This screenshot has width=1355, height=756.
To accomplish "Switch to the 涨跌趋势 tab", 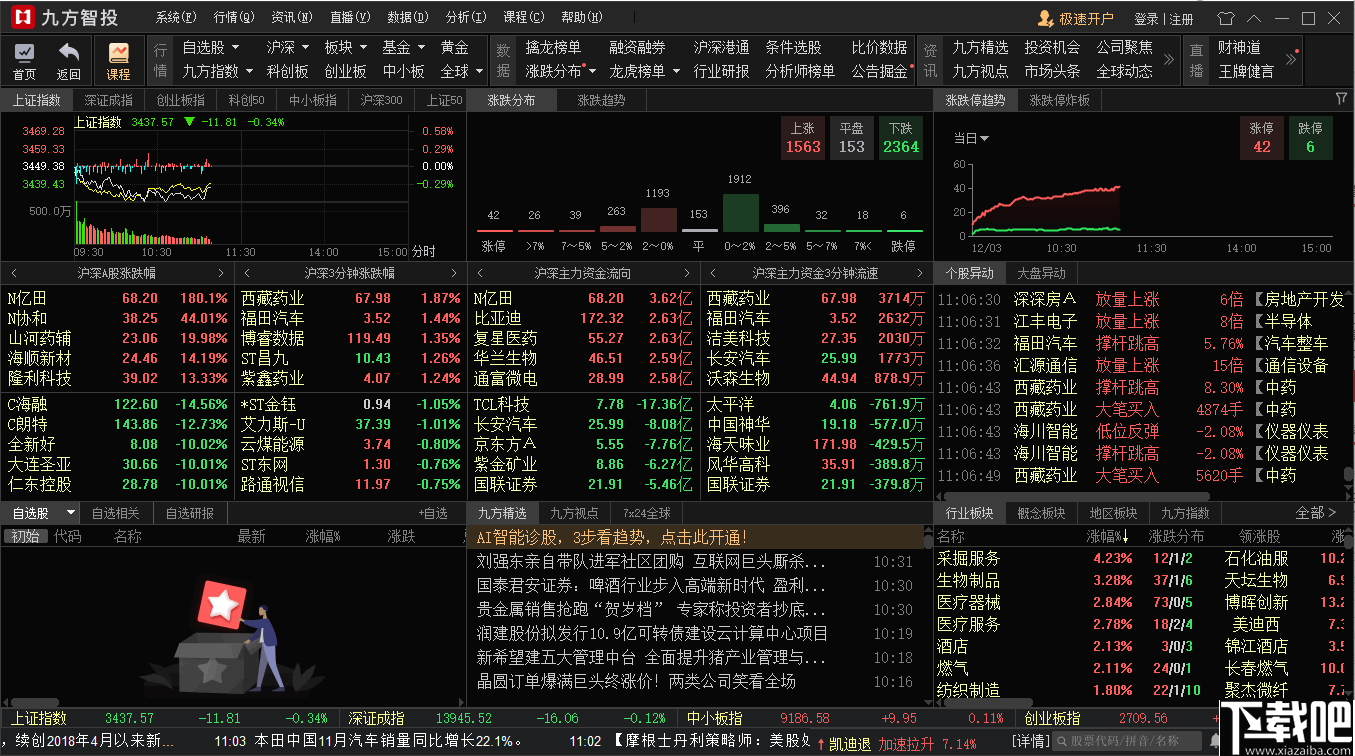I will 601,100.
